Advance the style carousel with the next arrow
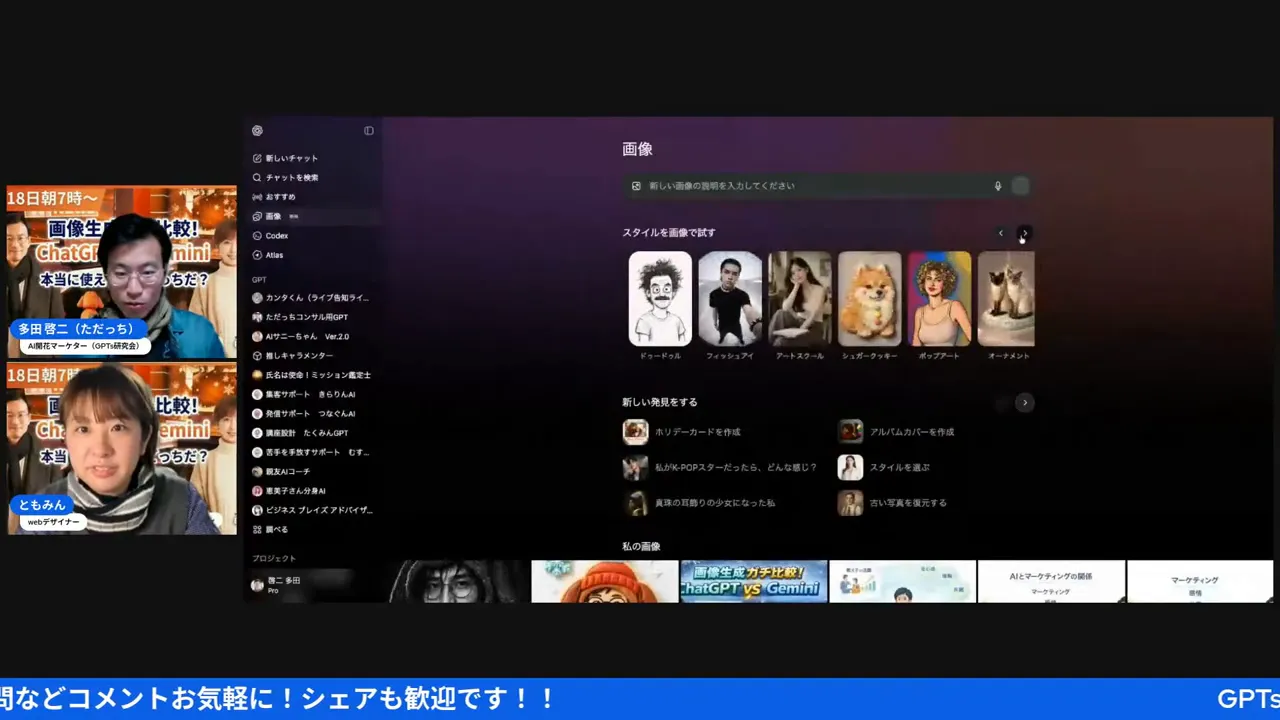The height and width of the screenshot is (720, 1280). (1023, 233)
